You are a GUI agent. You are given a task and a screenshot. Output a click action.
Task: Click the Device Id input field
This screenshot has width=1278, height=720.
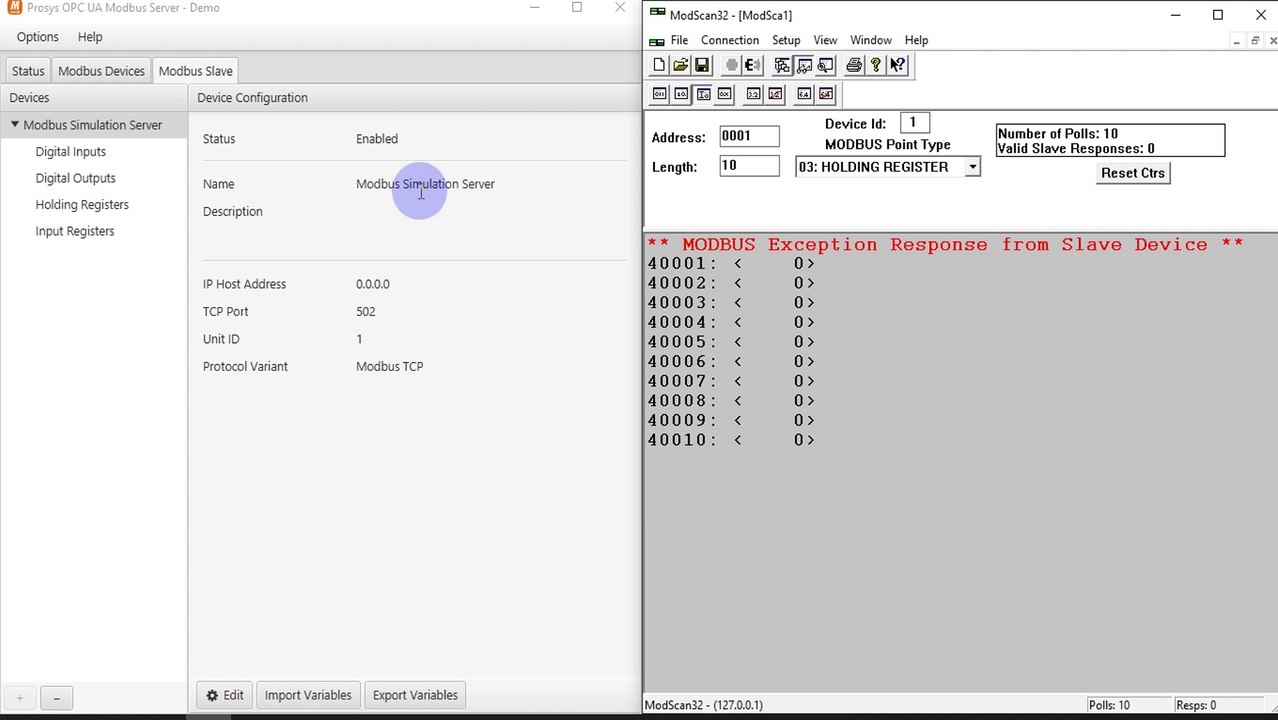pyautogui.click(x=914, y=123)
